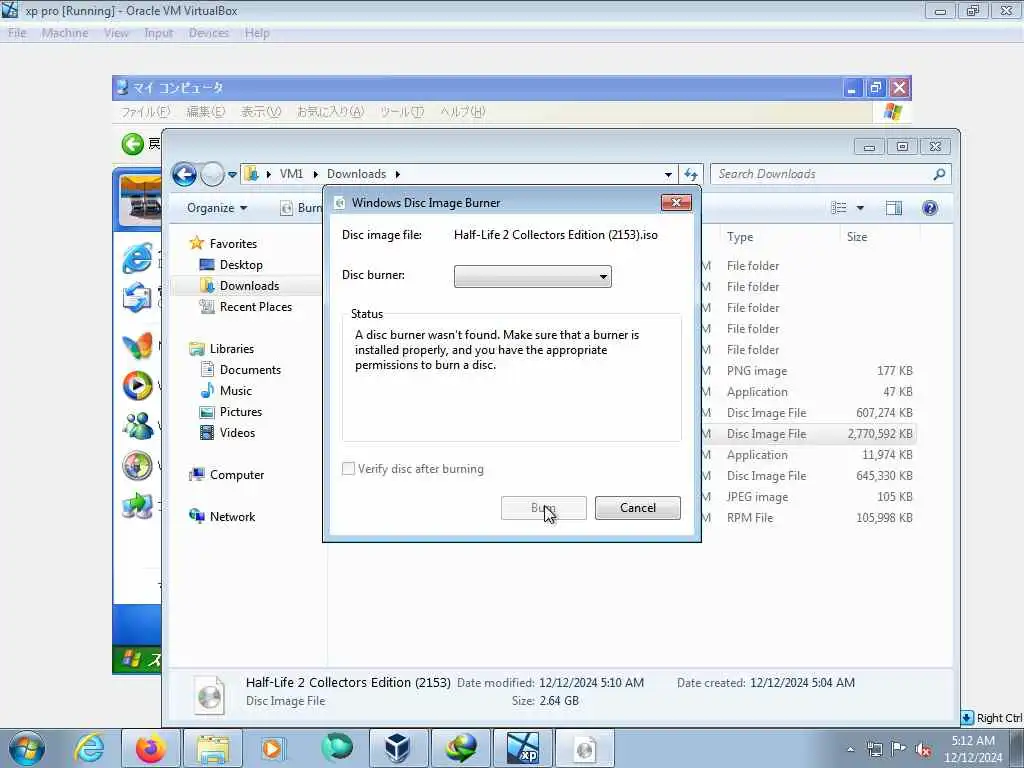Click the Explorer forward navigation button

tap(212, 174)
